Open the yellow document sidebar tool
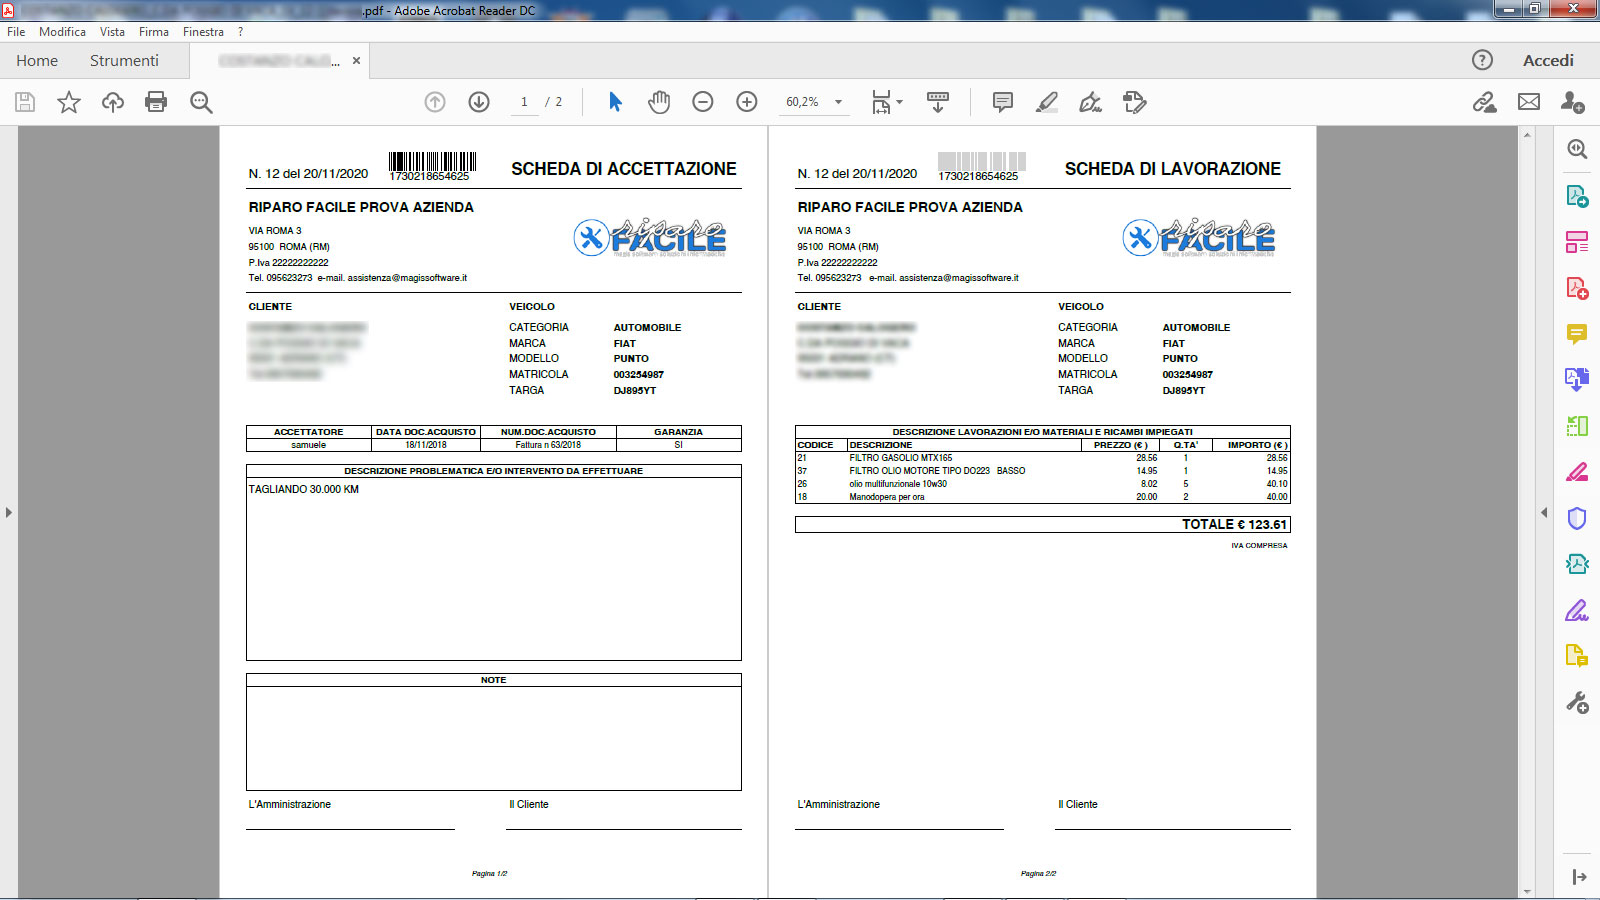 pyautogui.click(x=1577, y=656)
